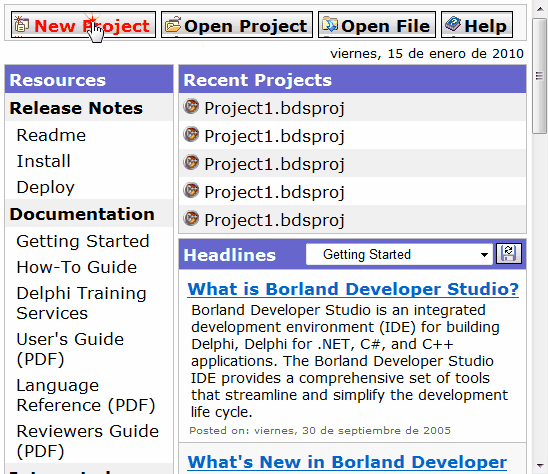Image resolution: width=548 pixels, height=474 pixels.
Task: Open the Readme link
Action: (51, 135)
